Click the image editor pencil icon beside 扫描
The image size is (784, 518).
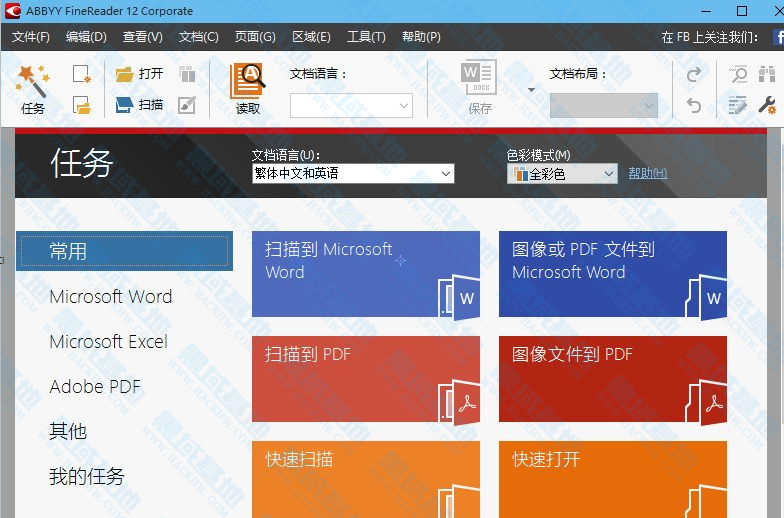tap(187, 106)
